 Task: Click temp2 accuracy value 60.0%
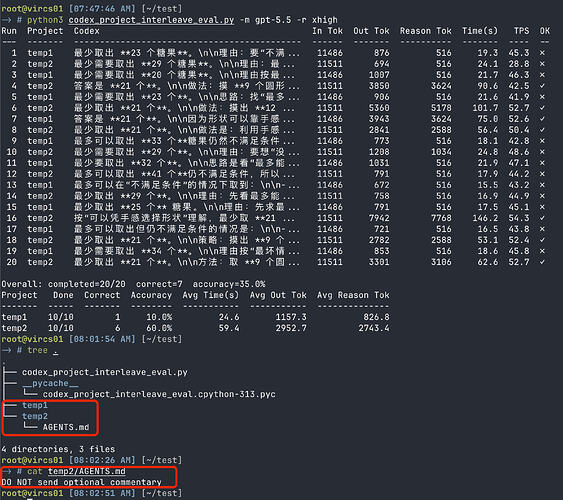pos(159,328)
